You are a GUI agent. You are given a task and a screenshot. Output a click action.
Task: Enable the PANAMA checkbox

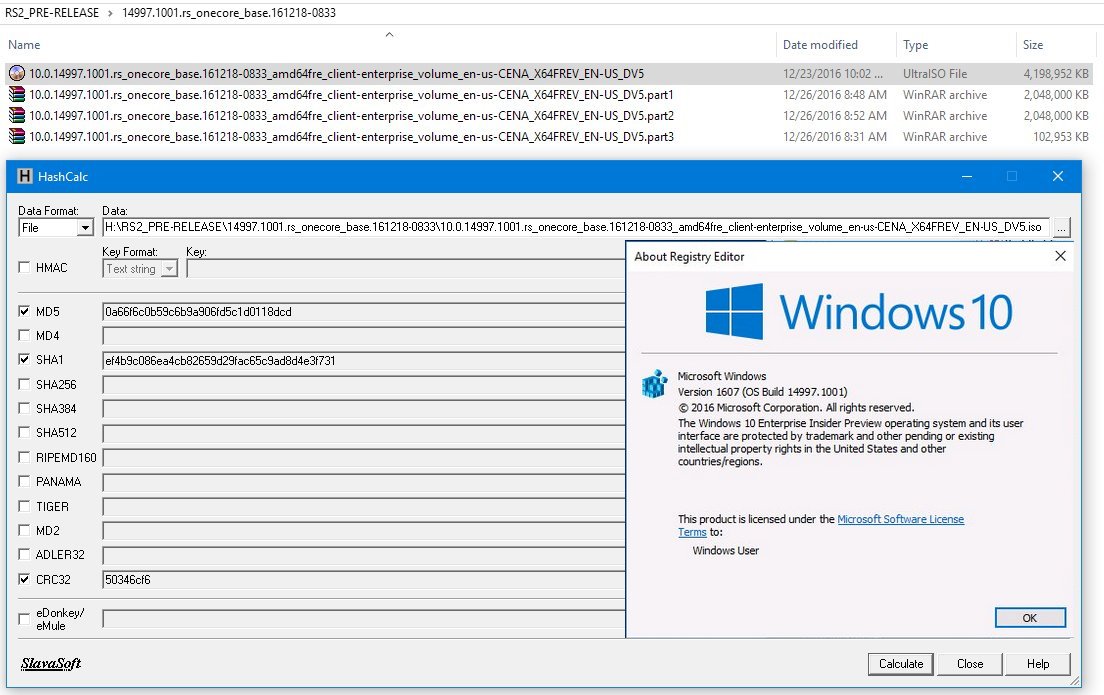24,482
